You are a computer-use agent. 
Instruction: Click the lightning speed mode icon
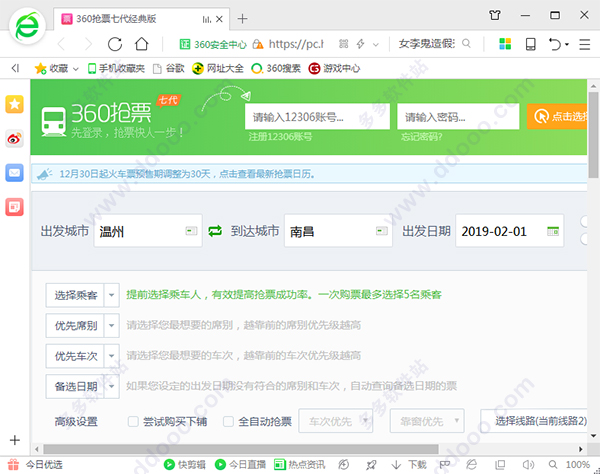click(x=360, y=44)
